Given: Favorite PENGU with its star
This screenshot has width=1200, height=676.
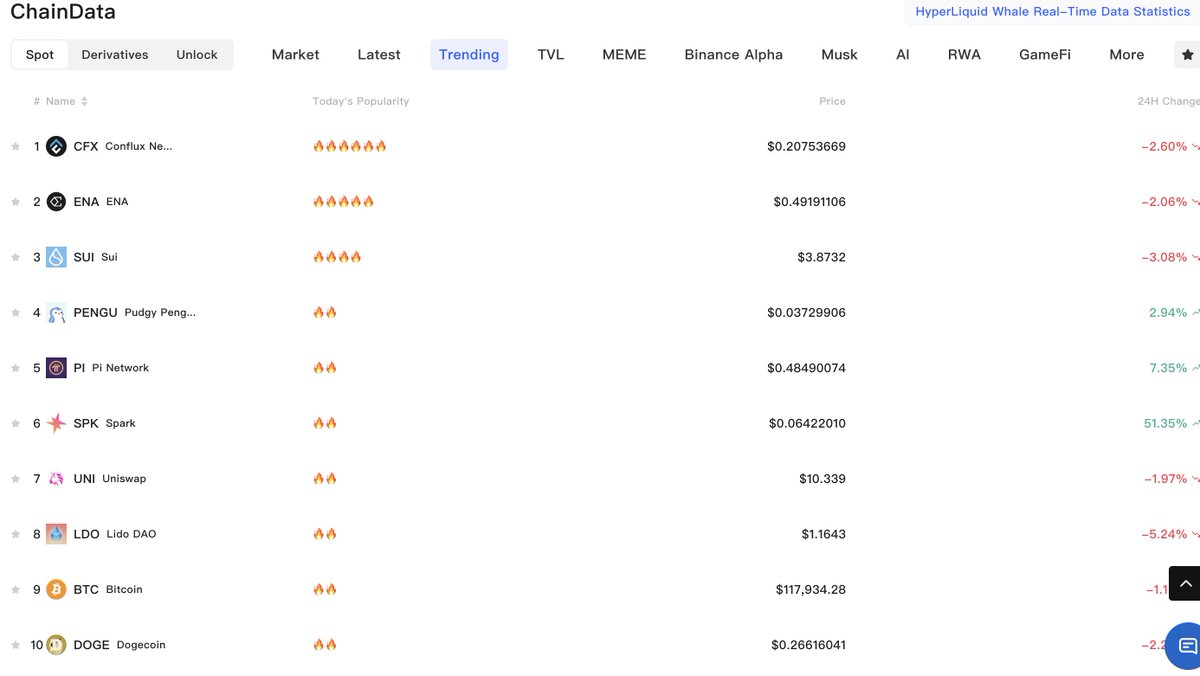Looking at the screenshot, I should (15, 313).
